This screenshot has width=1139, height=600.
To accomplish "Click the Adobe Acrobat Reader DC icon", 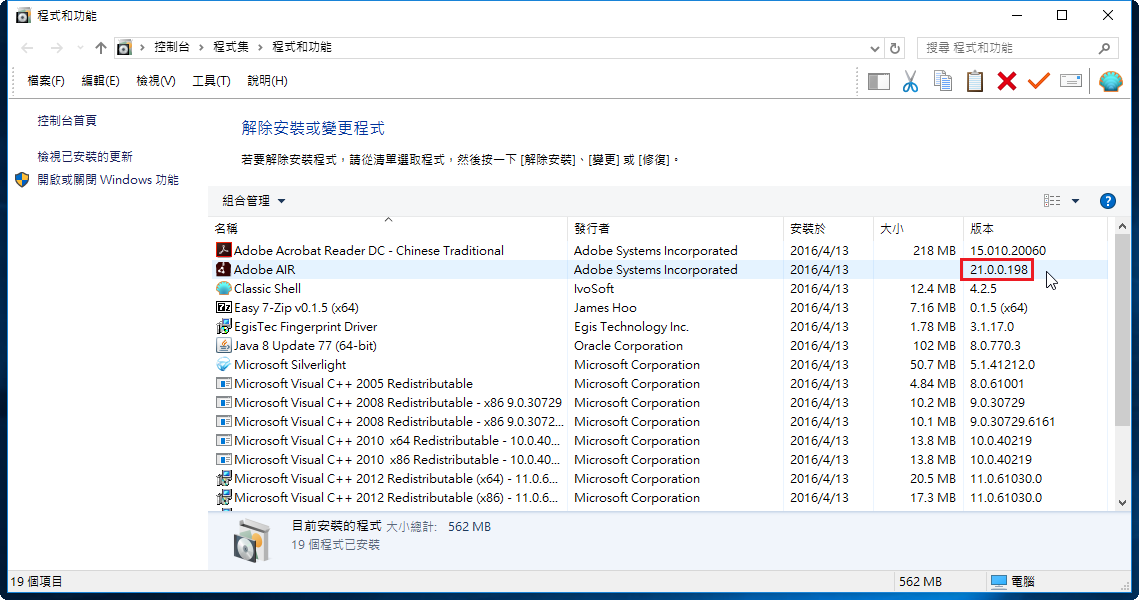I will click(x=224, y=250).
